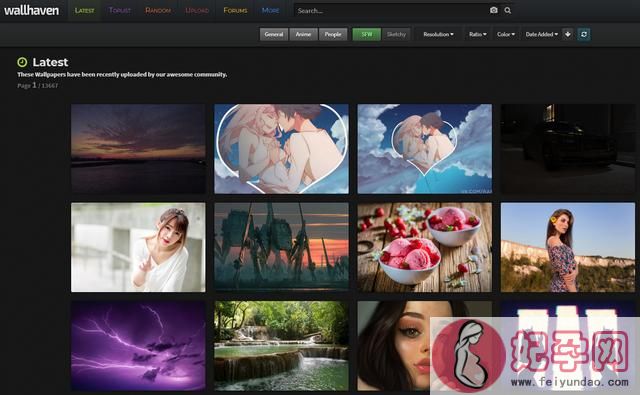
Task: Toggle the Anime category filter
Action: 303,34
